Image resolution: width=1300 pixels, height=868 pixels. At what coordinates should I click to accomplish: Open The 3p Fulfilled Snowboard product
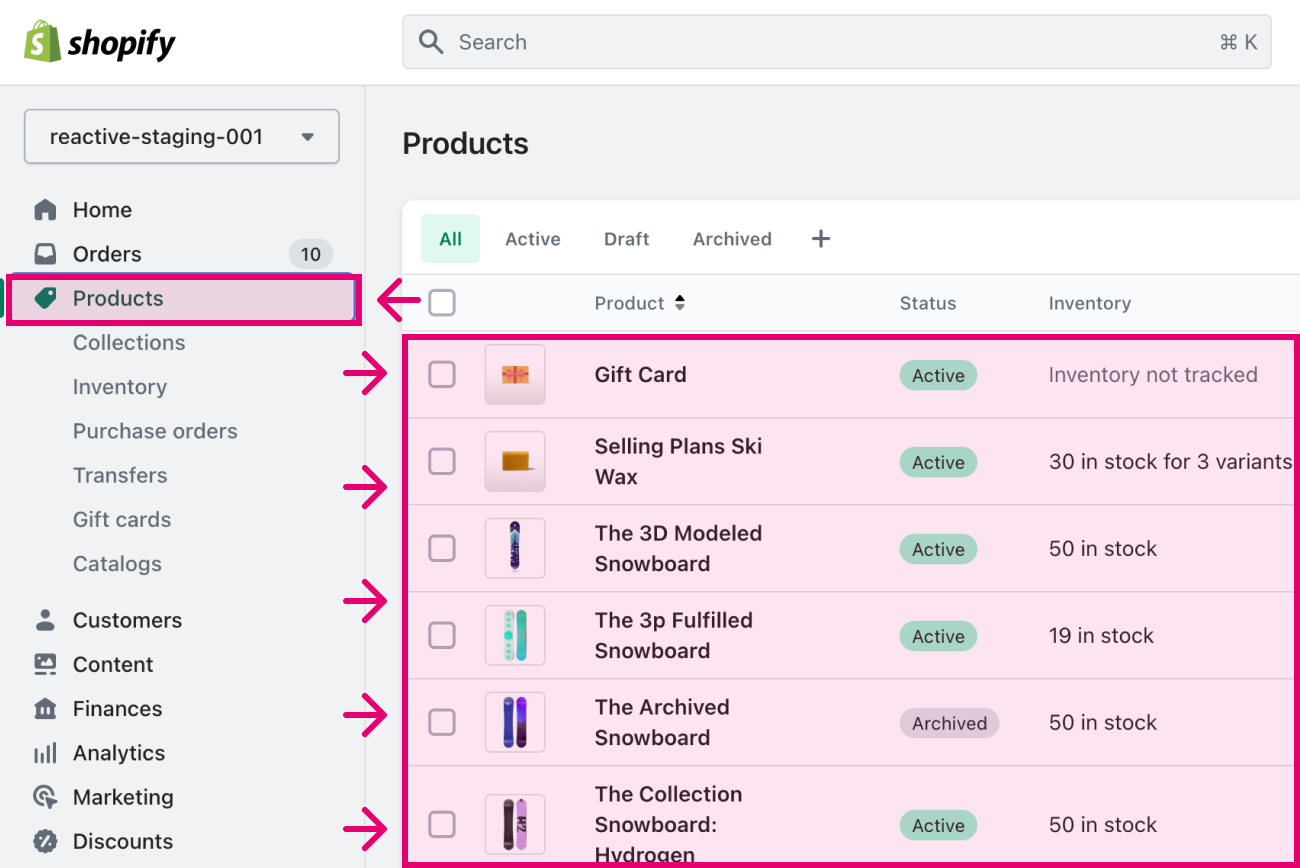pyautogui.click(x=673, y=636)
